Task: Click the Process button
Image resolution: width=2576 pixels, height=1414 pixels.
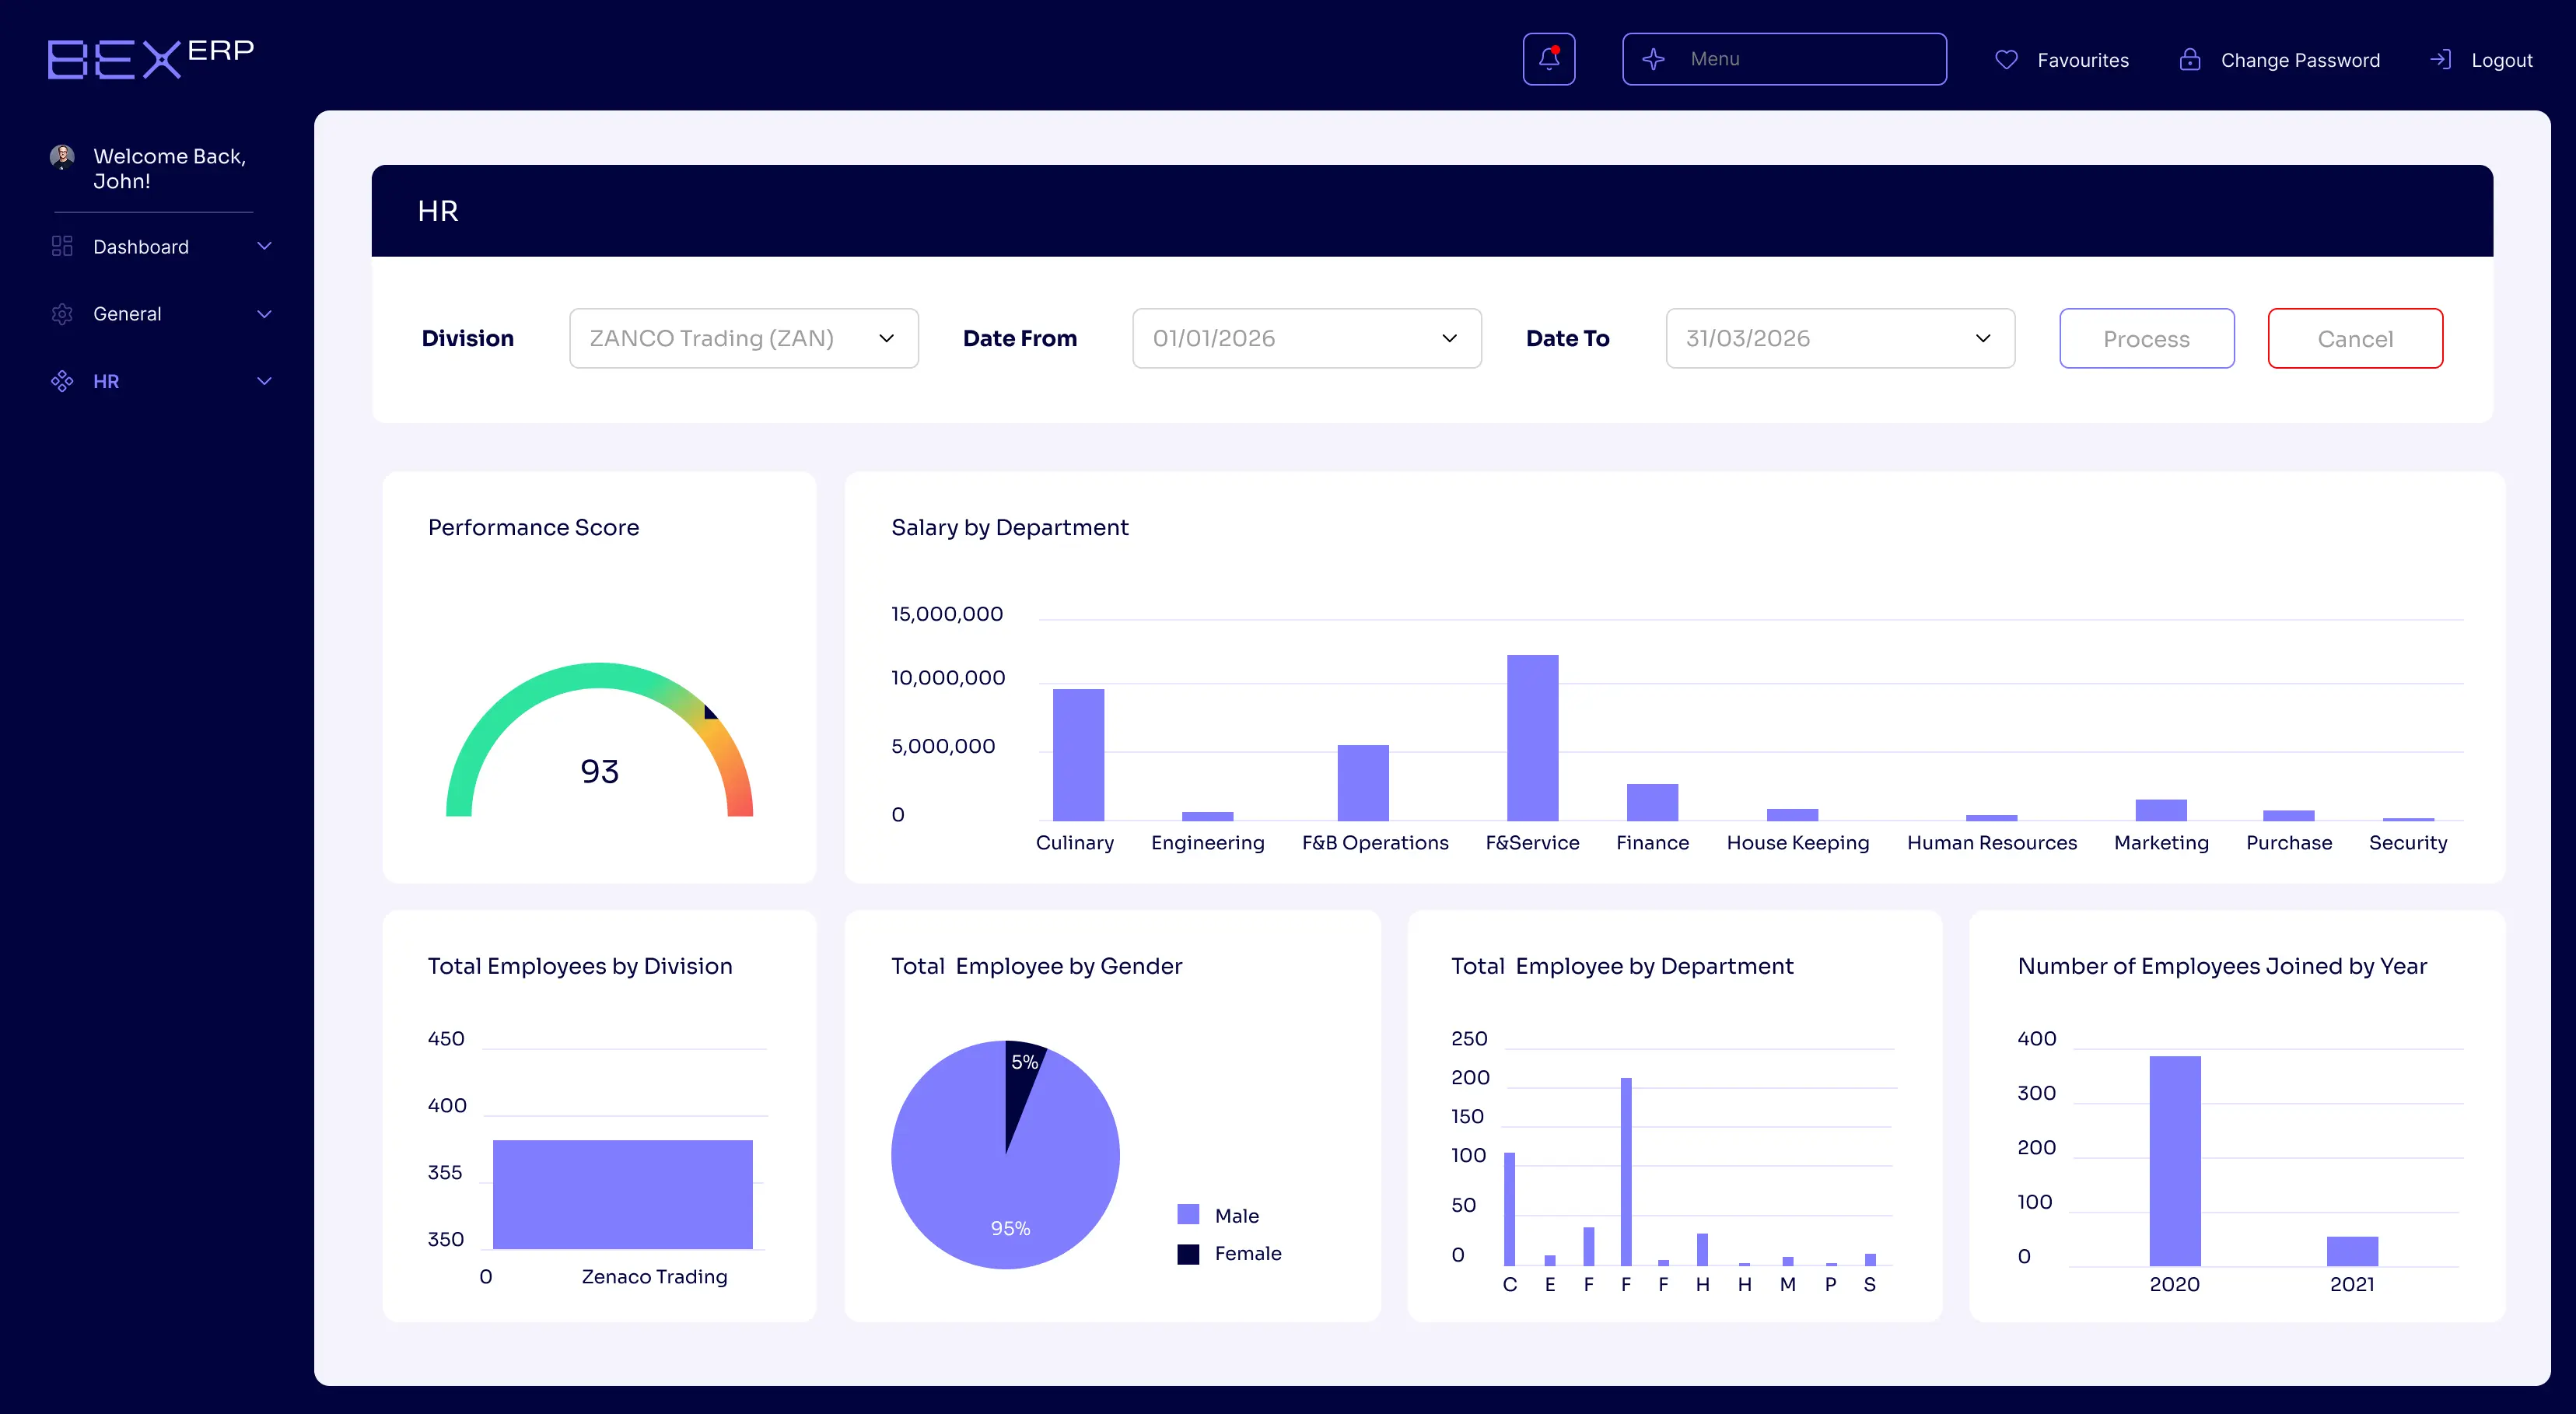Action: [2146, 338]
